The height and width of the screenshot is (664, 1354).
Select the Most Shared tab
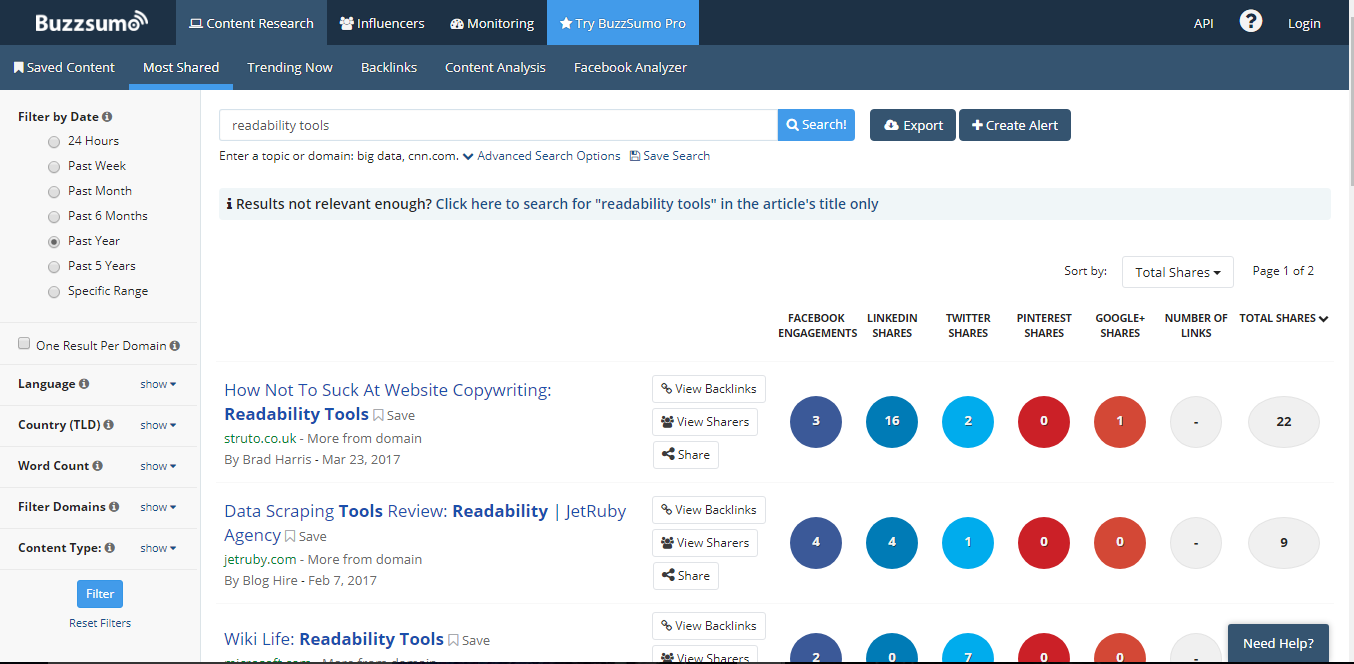point(181,67)
